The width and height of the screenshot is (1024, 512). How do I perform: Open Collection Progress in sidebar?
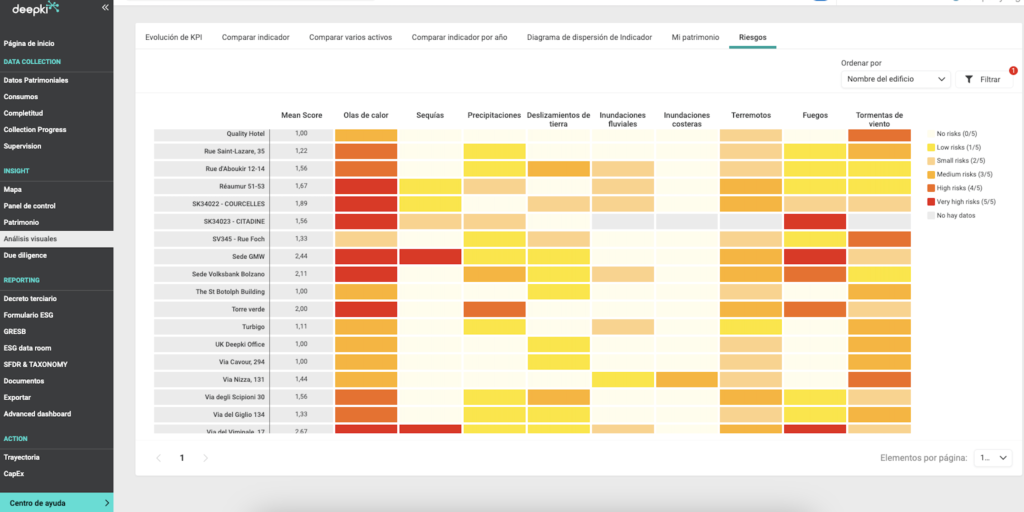pyautogui.click(x=35, y=129)
